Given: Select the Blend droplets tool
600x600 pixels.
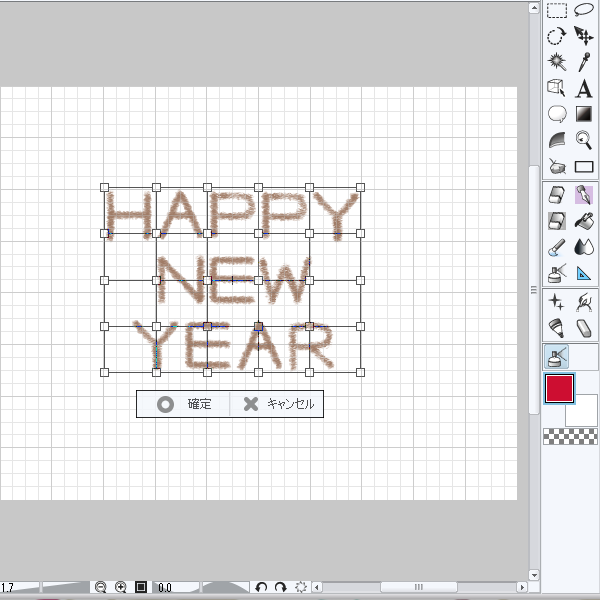Looking at the screenshot, I should [x=584, y=247].
